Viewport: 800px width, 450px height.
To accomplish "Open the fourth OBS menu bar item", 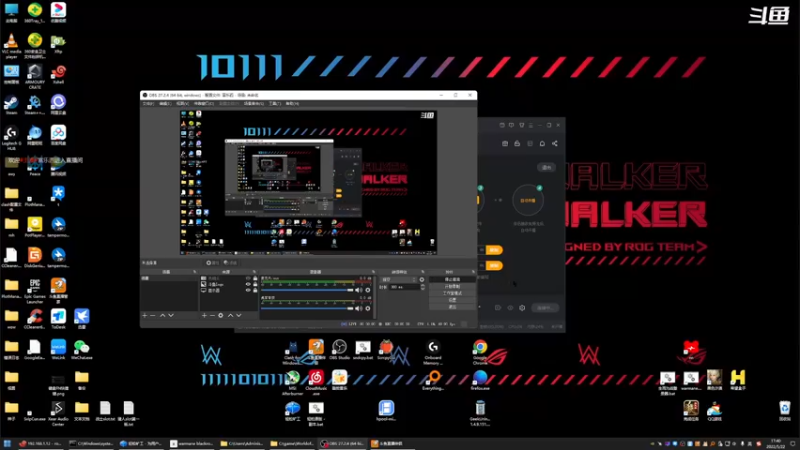I will click(x=203, y=104).
